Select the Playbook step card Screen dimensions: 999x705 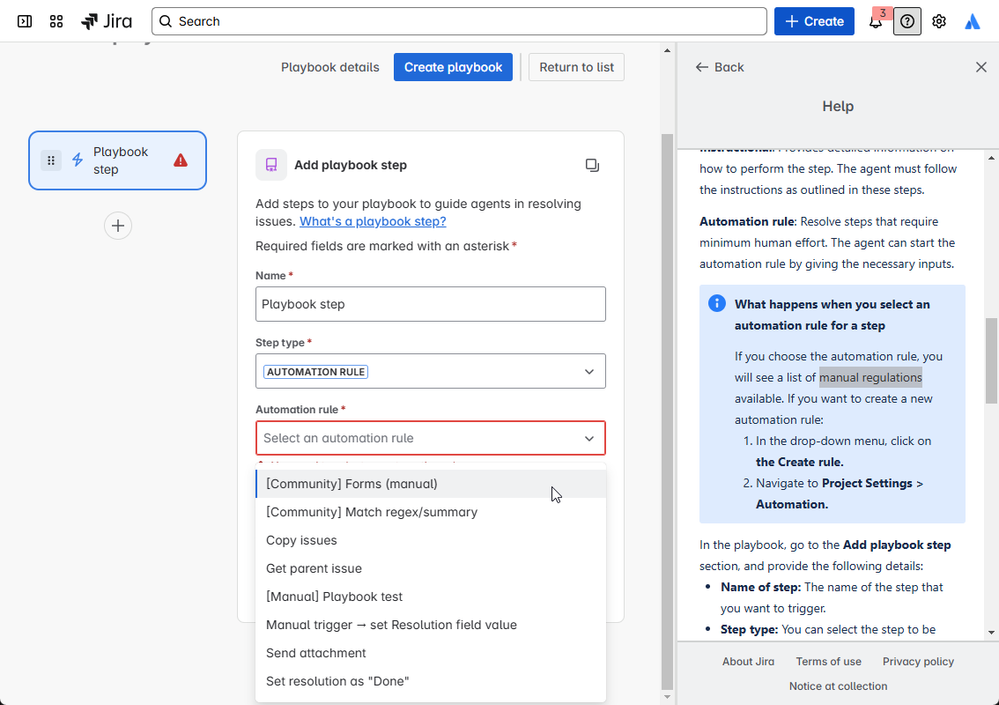coord(117,160)
